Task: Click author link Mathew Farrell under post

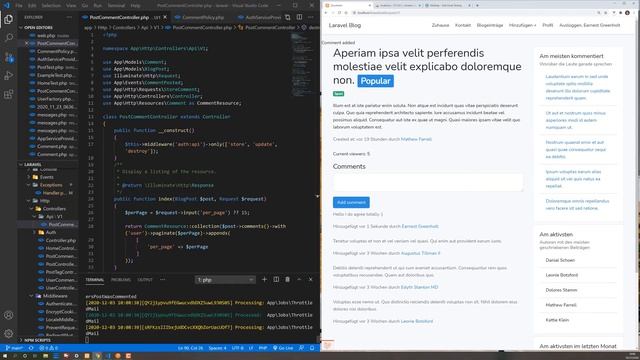Action: [x=416, y=139]
